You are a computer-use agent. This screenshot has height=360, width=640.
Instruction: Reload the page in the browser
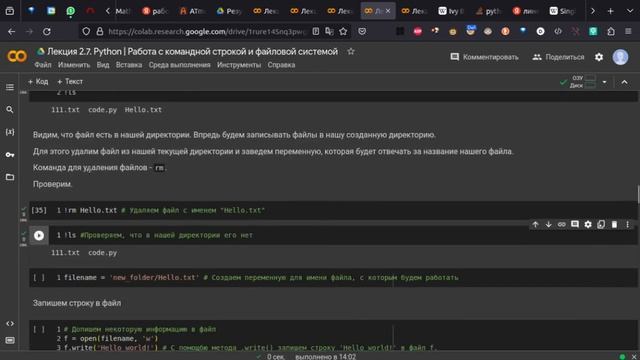pos(47,31)
